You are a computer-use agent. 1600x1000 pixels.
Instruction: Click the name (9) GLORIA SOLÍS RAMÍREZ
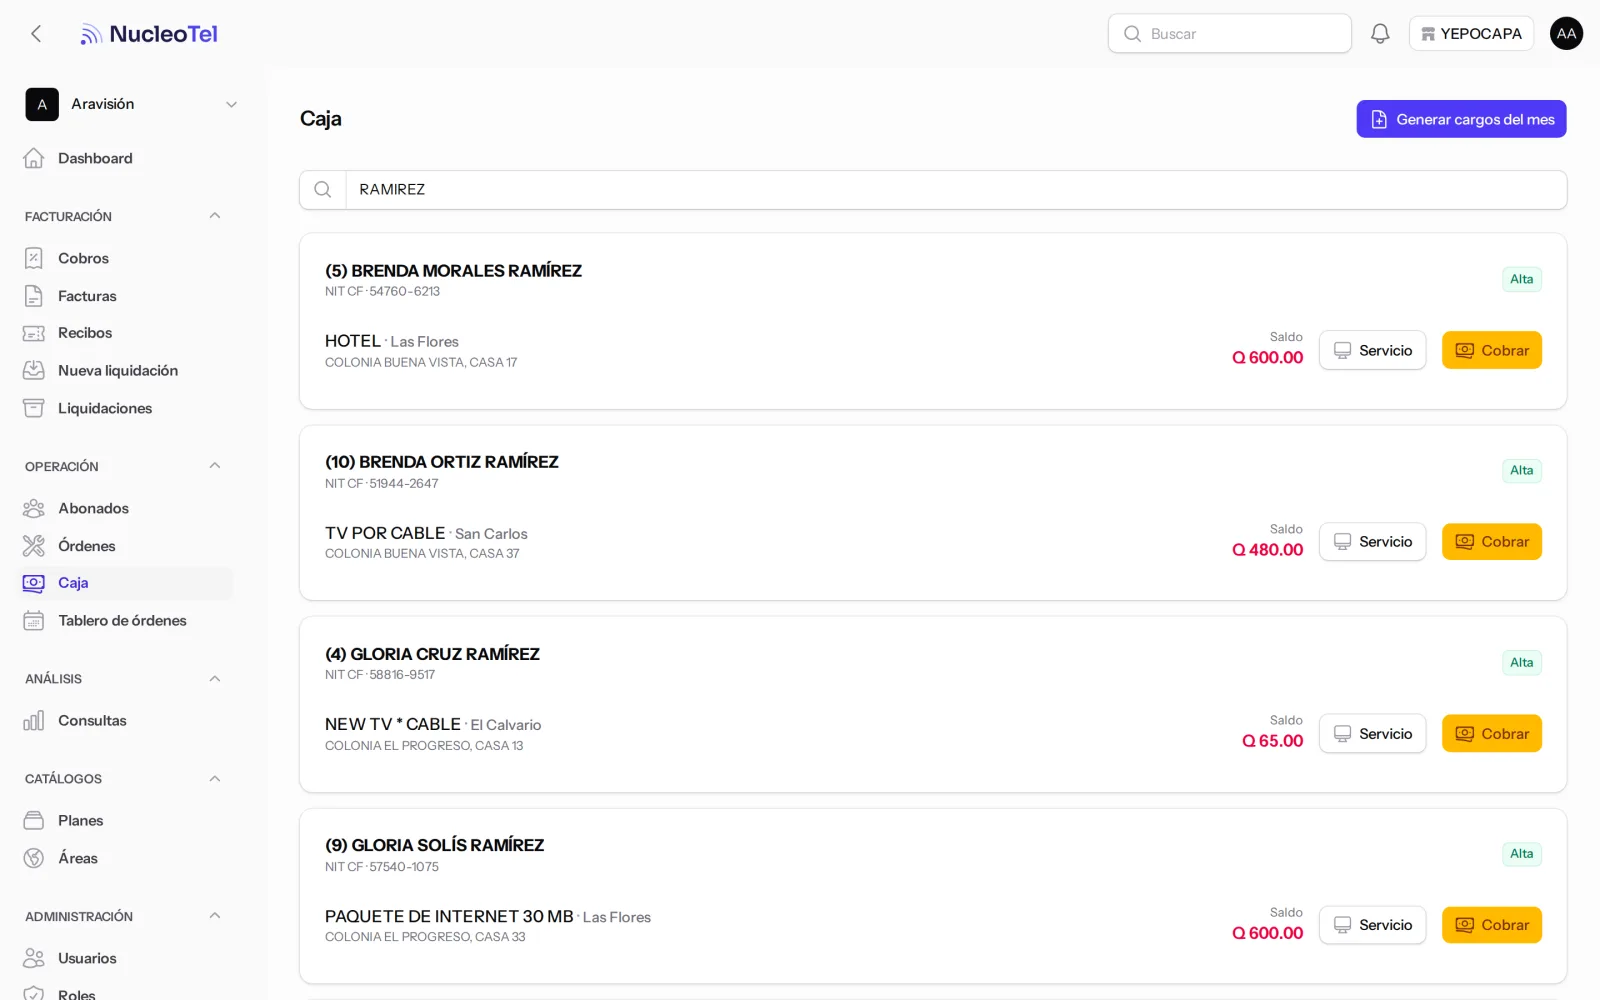434,845
